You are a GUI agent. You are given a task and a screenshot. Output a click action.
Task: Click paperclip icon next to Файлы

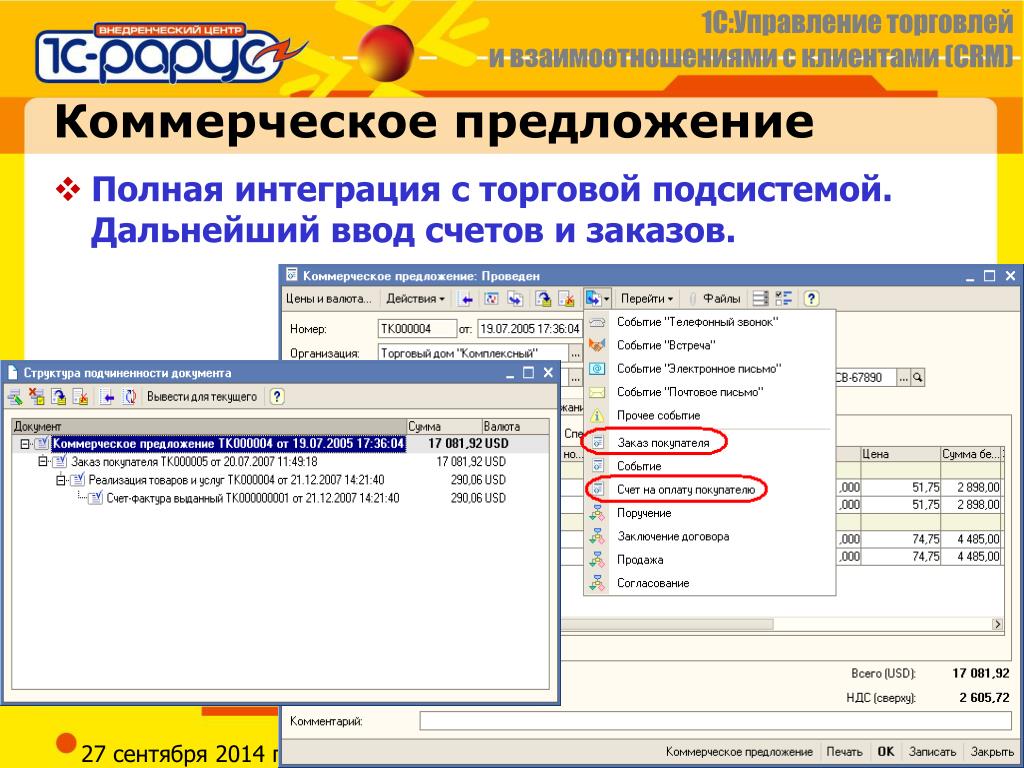(x=693, y=299)
